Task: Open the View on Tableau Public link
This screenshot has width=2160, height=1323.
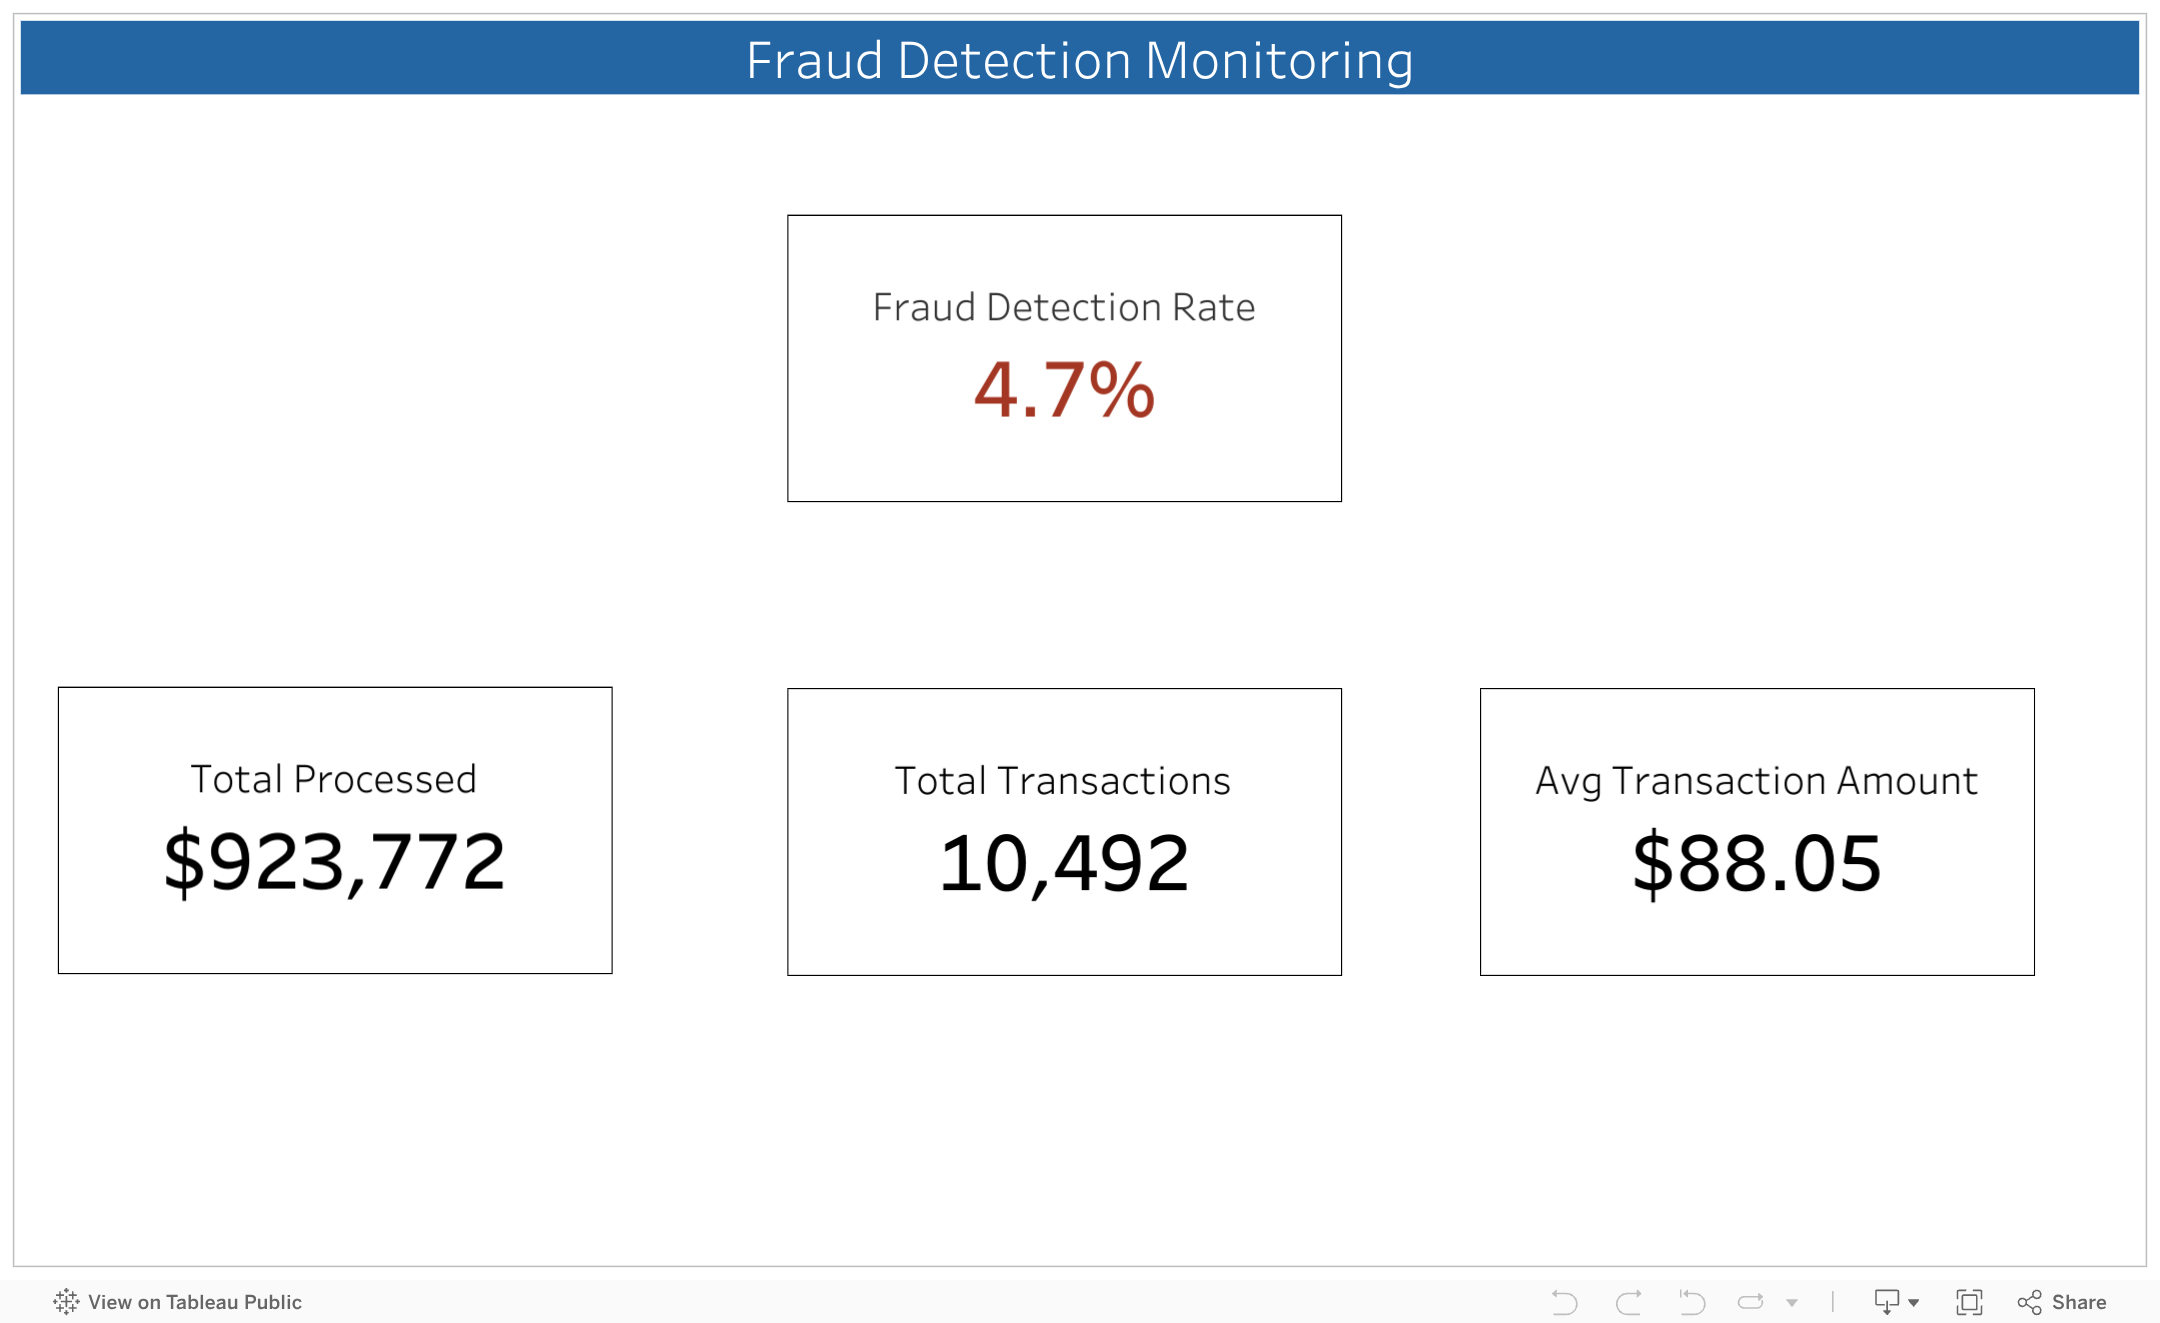Action: [x=194, y=1302]
